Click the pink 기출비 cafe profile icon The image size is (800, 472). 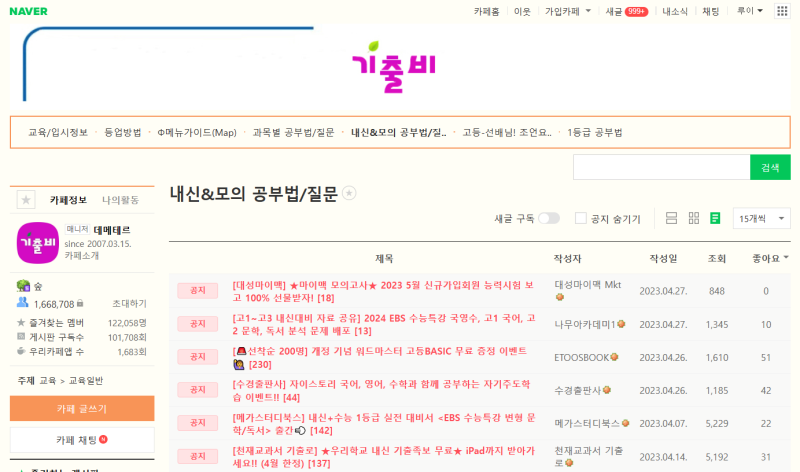pyautogui.click(x=38, y=243)
